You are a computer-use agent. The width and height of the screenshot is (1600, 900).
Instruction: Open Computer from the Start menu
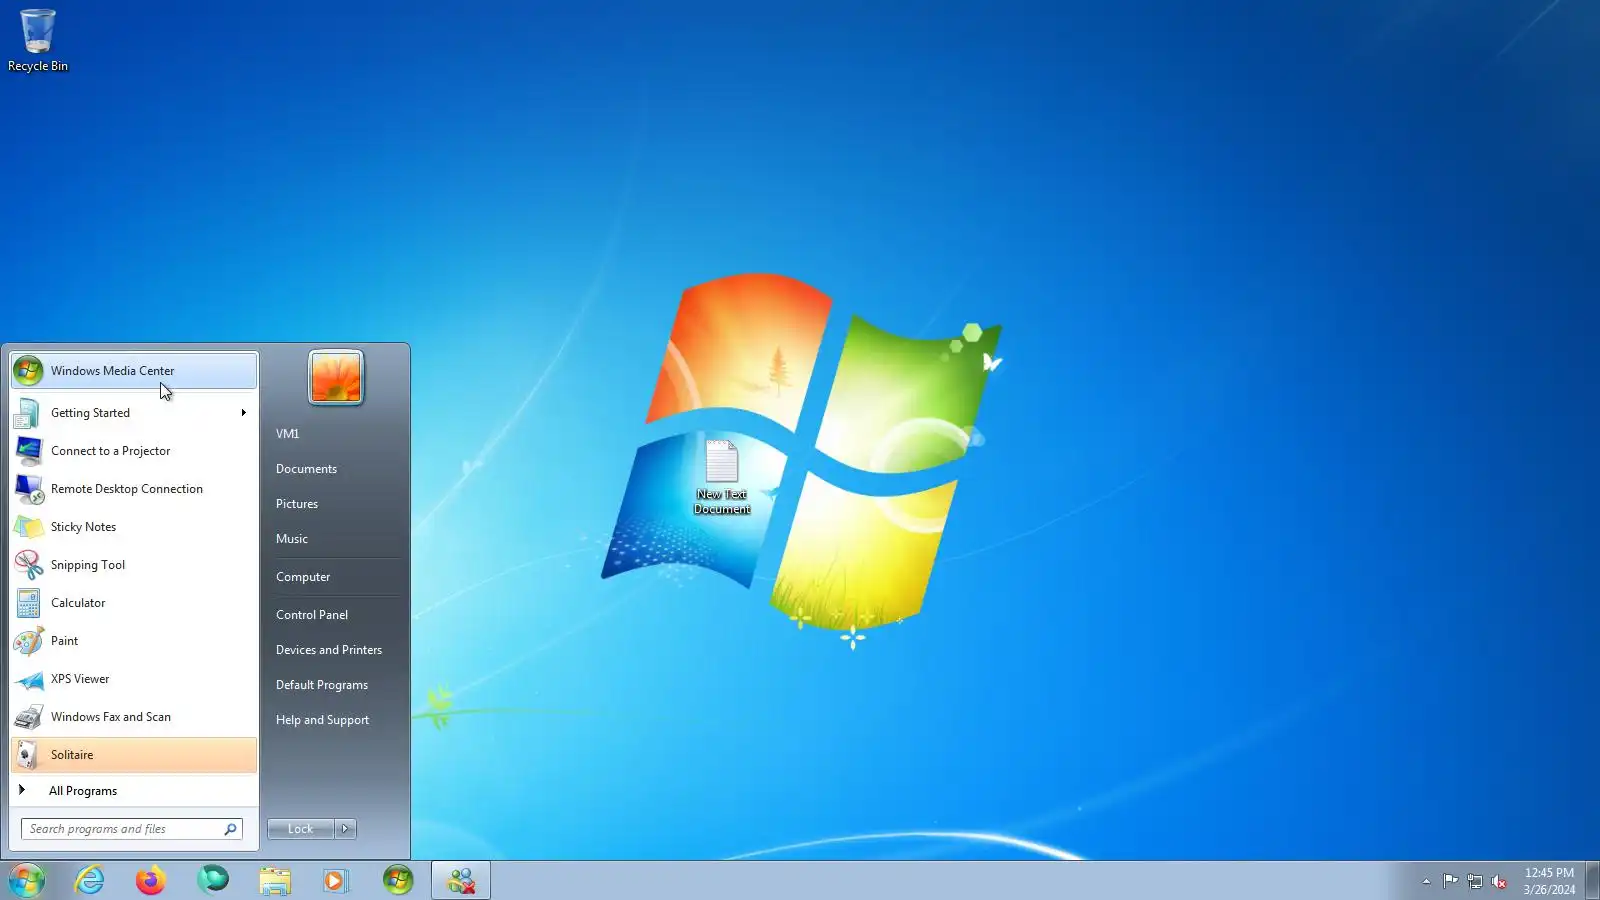pos(334,577)
